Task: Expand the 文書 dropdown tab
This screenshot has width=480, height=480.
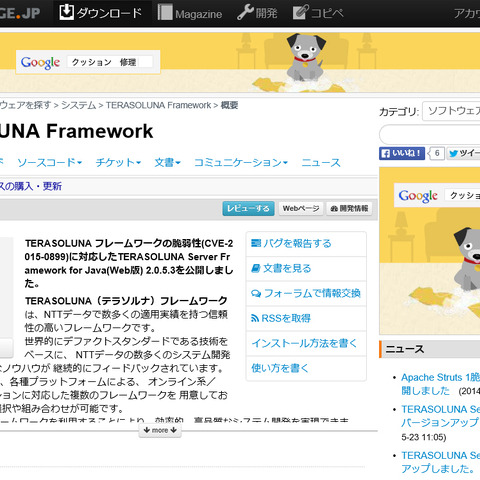Action: [167, 162]
